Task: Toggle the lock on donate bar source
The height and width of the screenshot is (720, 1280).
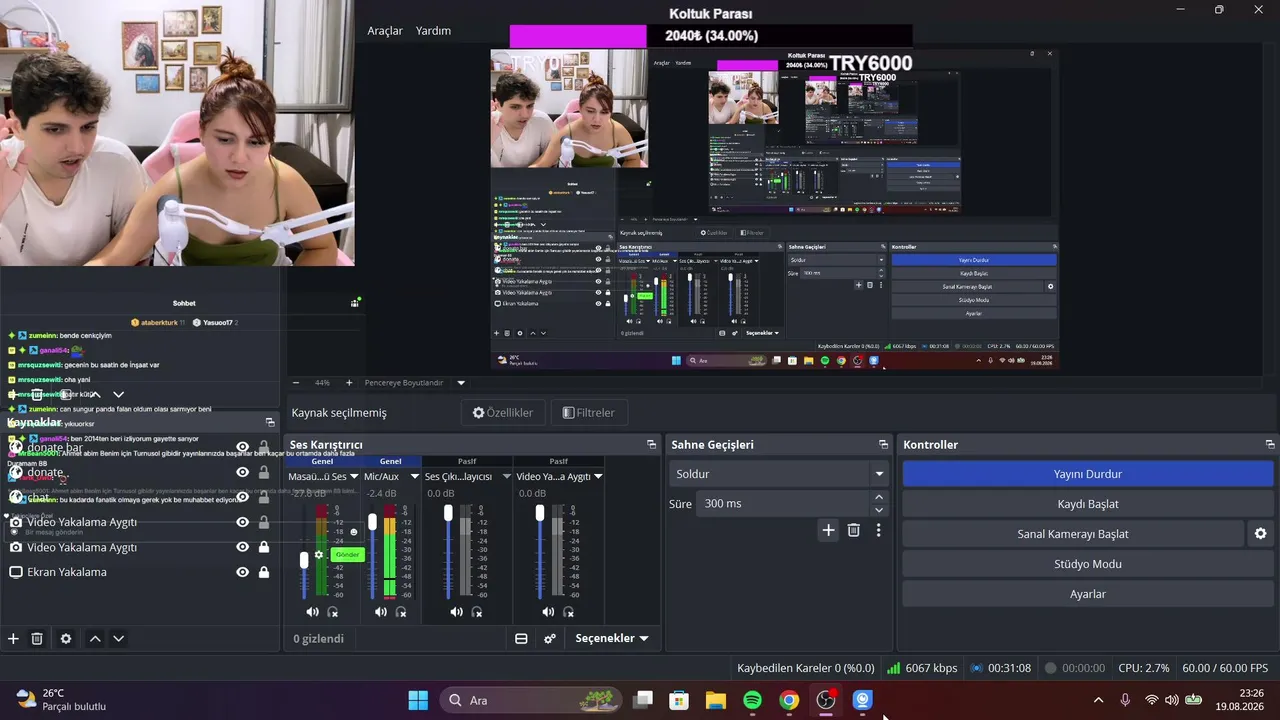Action: click(264, 447)
